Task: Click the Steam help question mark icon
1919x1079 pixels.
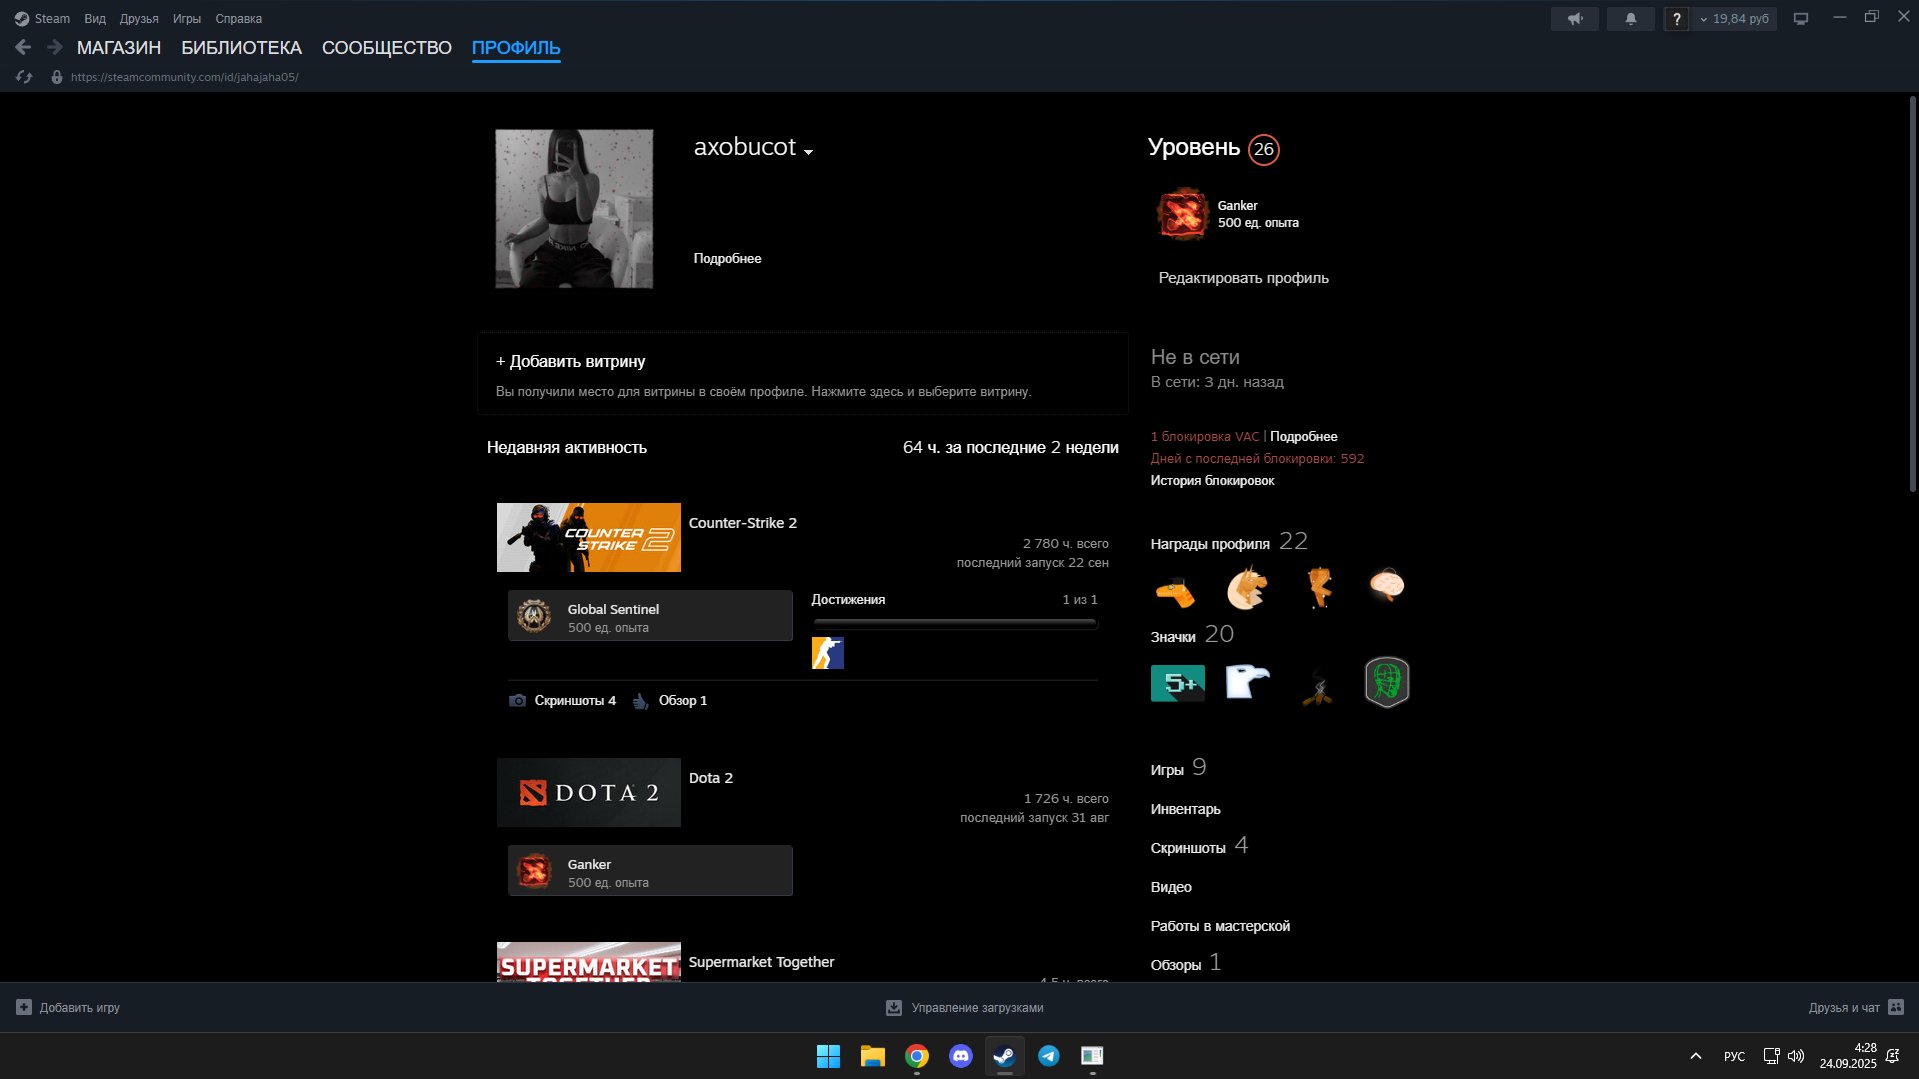Action: [1676, 19]
